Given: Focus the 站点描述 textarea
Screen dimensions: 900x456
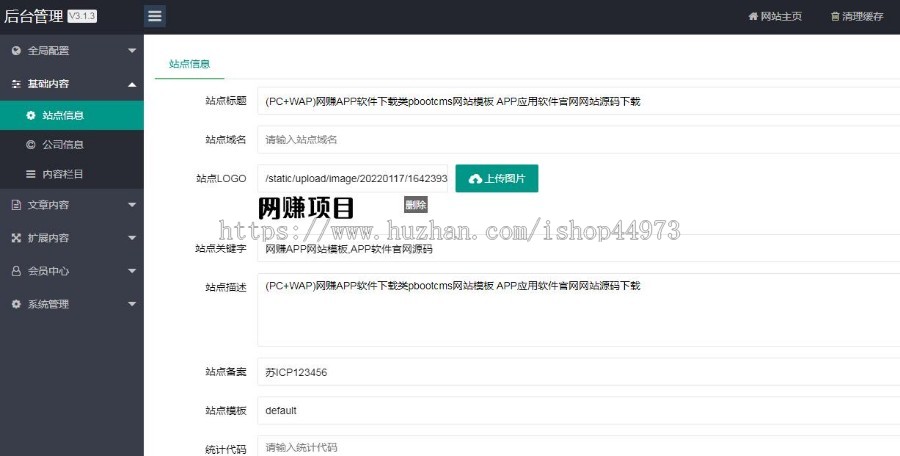Looking at the screenshot, I should coord(579,310).
